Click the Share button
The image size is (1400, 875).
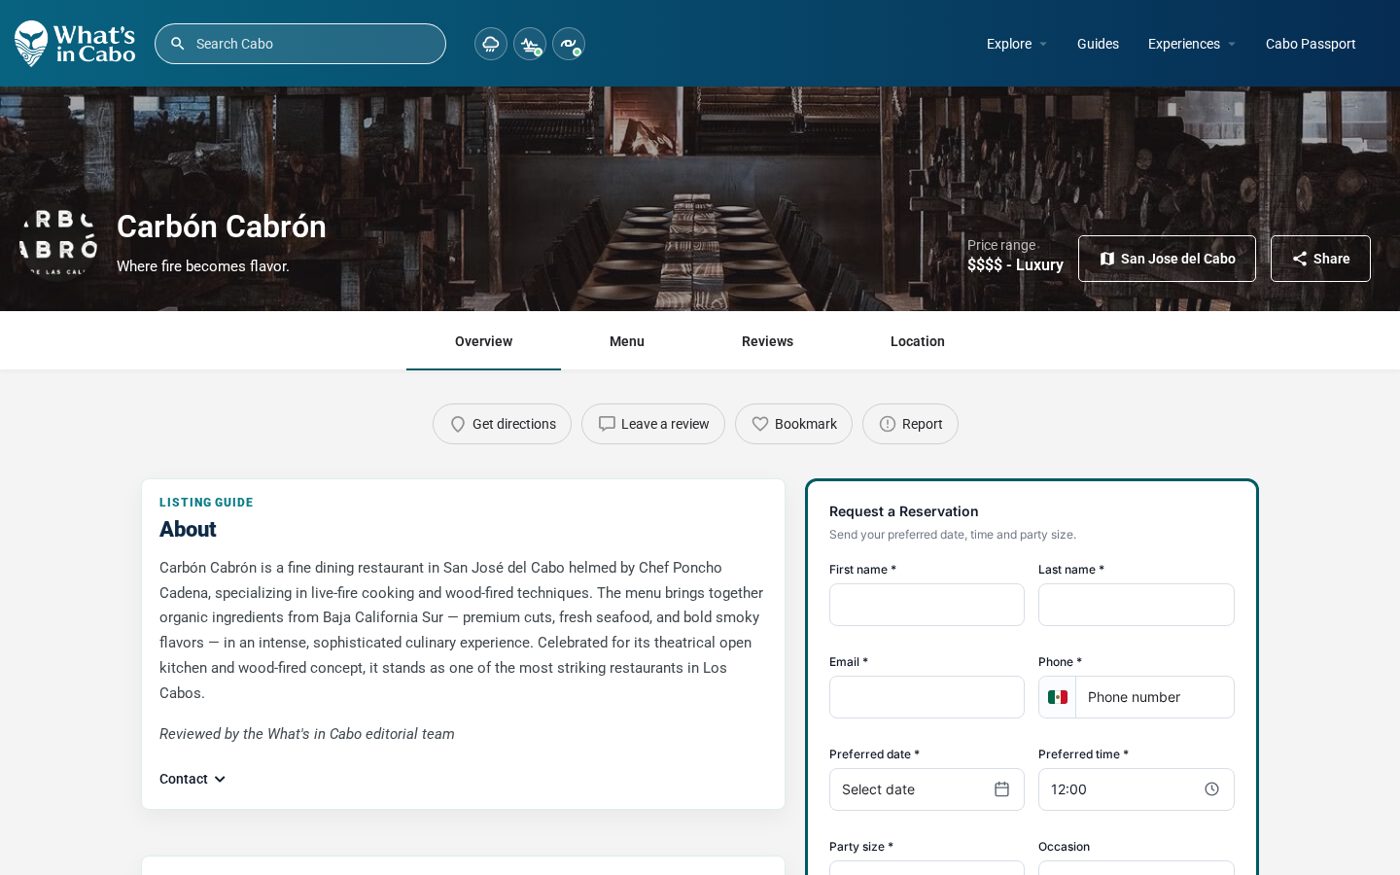coord(1320,258)
